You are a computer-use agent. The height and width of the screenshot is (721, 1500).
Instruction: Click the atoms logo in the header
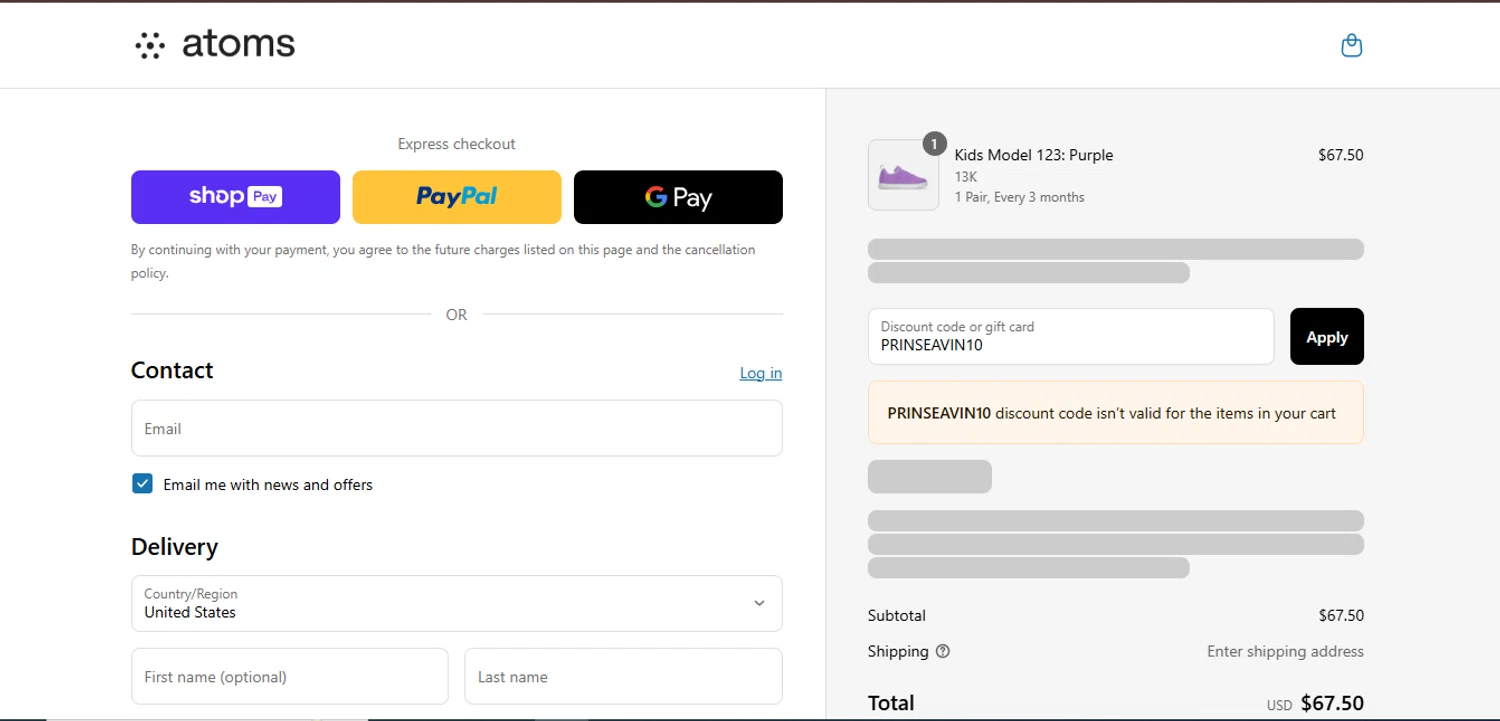pos(215,45)
